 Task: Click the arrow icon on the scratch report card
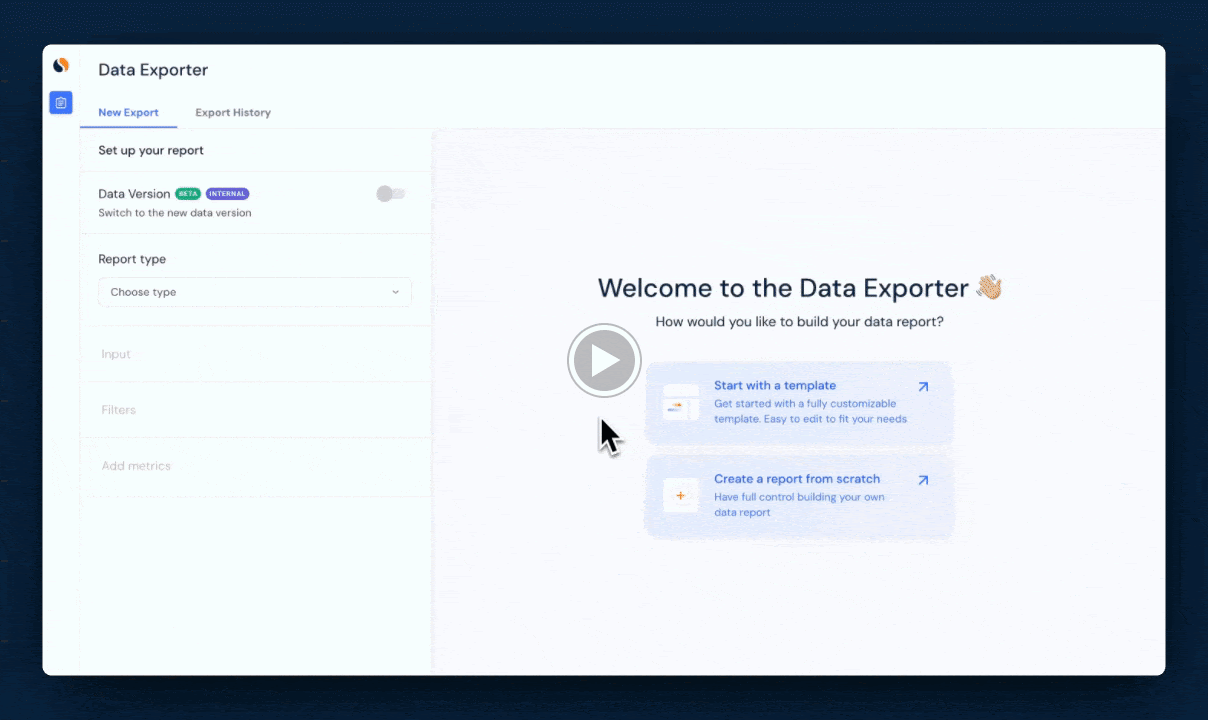(x=923, y=480)
